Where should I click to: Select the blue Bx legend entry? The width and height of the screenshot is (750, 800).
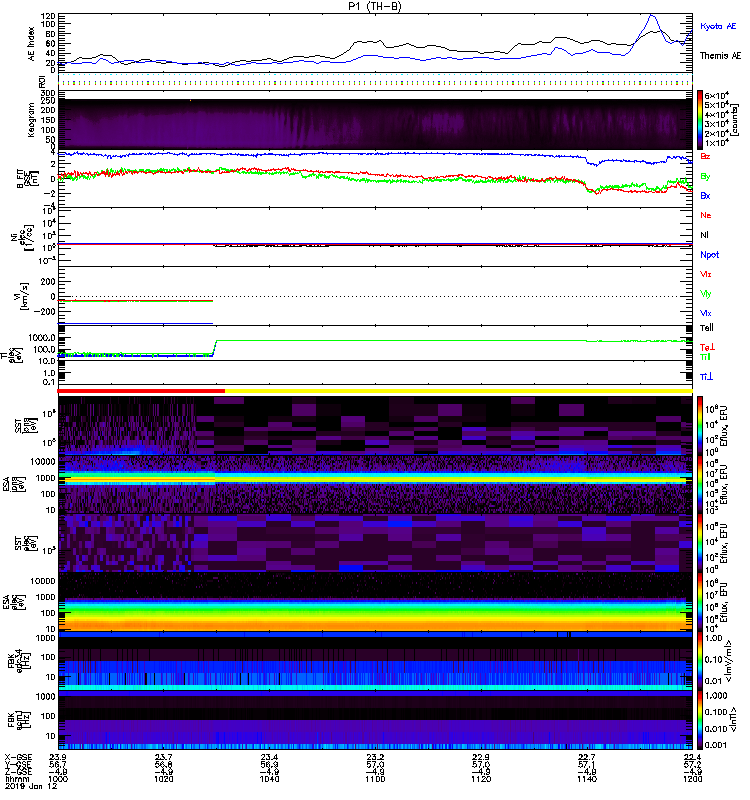point(706,196)
